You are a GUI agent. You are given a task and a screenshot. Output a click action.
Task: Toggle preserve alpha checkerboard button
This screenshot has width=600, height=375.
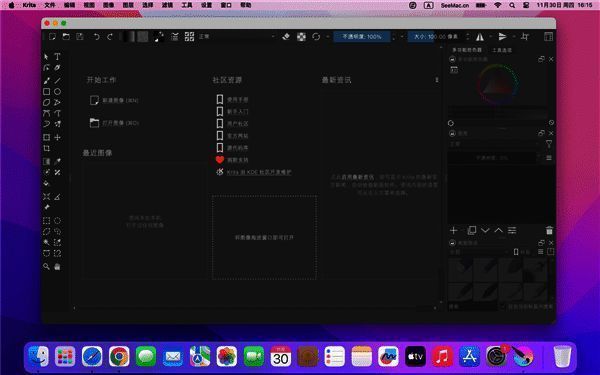301,37
